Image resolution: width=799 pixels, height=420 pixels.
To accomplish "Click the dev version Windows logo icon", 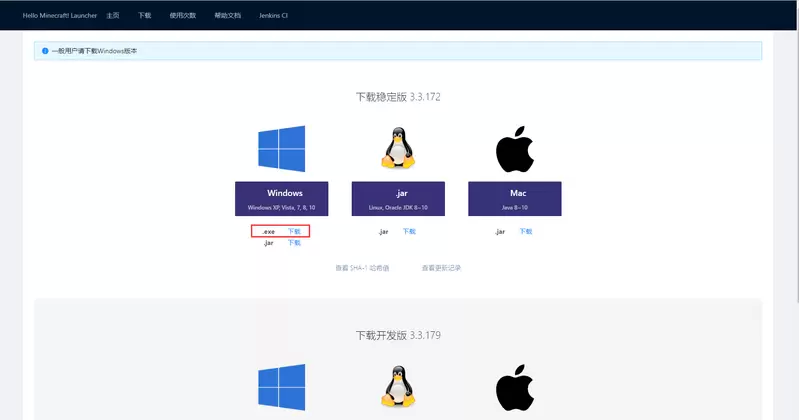I will pos(282,387).
